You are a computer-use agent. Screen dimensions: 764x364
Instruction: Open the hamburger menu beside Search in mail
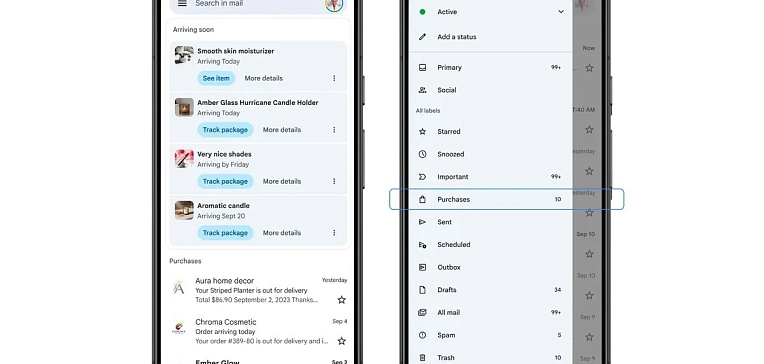(182, 3)
